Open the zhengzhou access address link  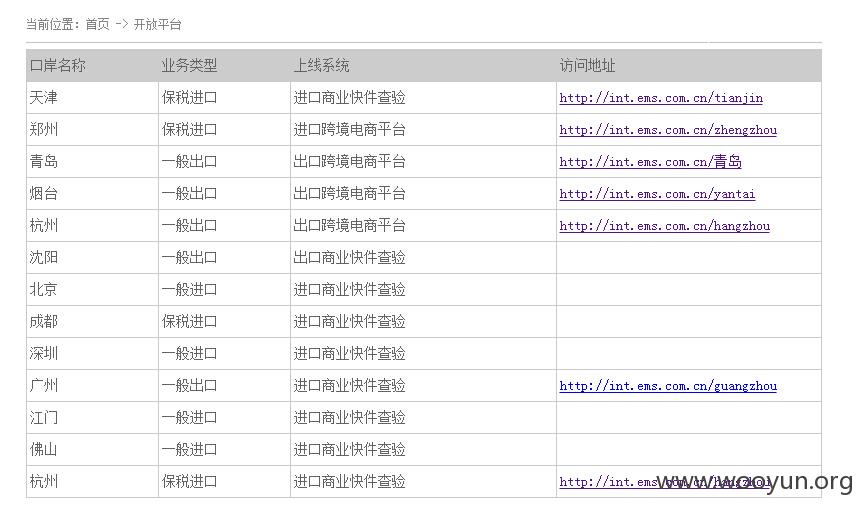pos(668,130)
